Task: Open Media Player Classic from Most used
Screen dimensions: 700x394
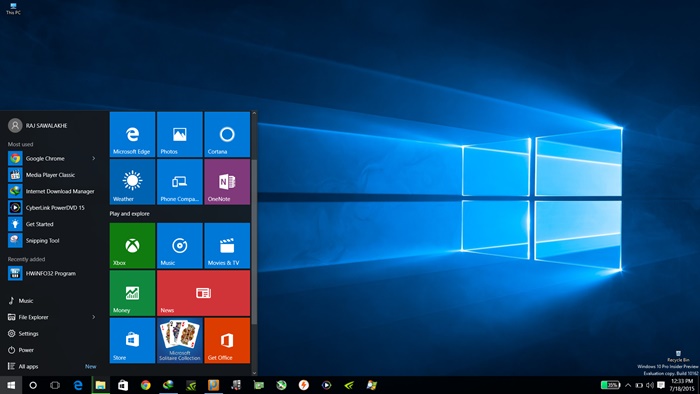Action: pyautogui.click(x=52, y=175)
